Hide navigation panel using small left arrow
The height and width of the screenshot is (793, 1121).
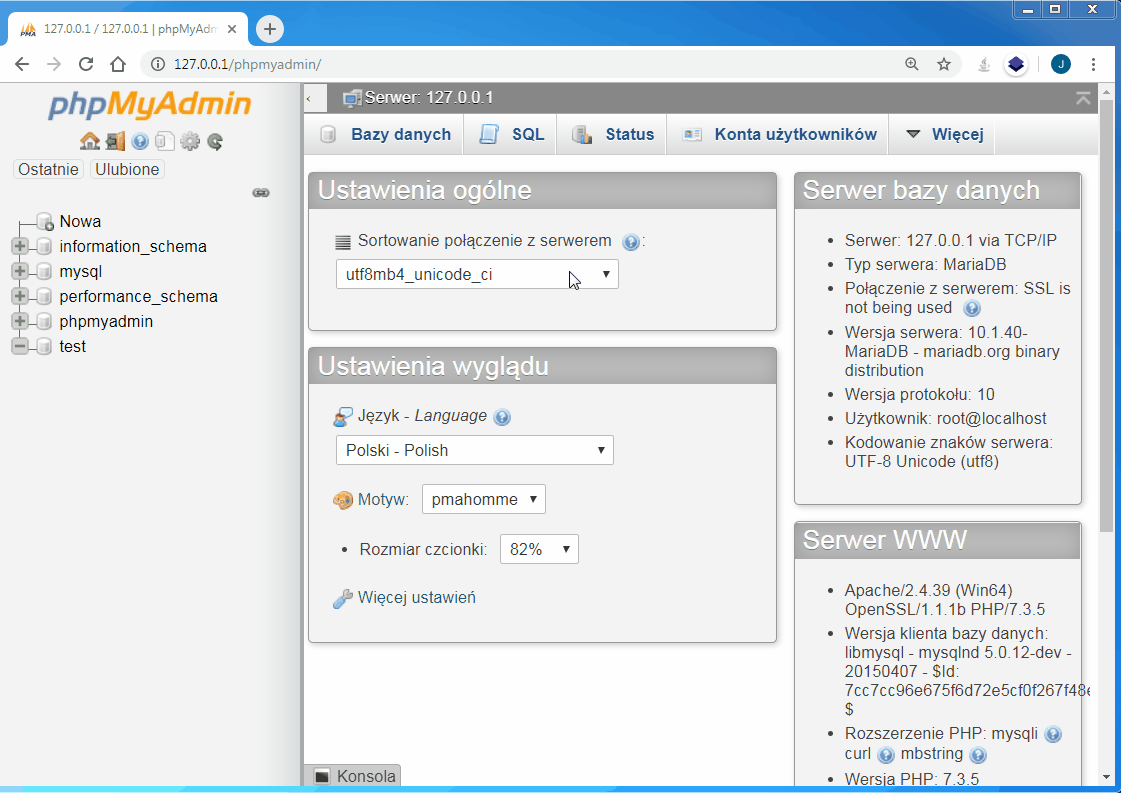309,98
